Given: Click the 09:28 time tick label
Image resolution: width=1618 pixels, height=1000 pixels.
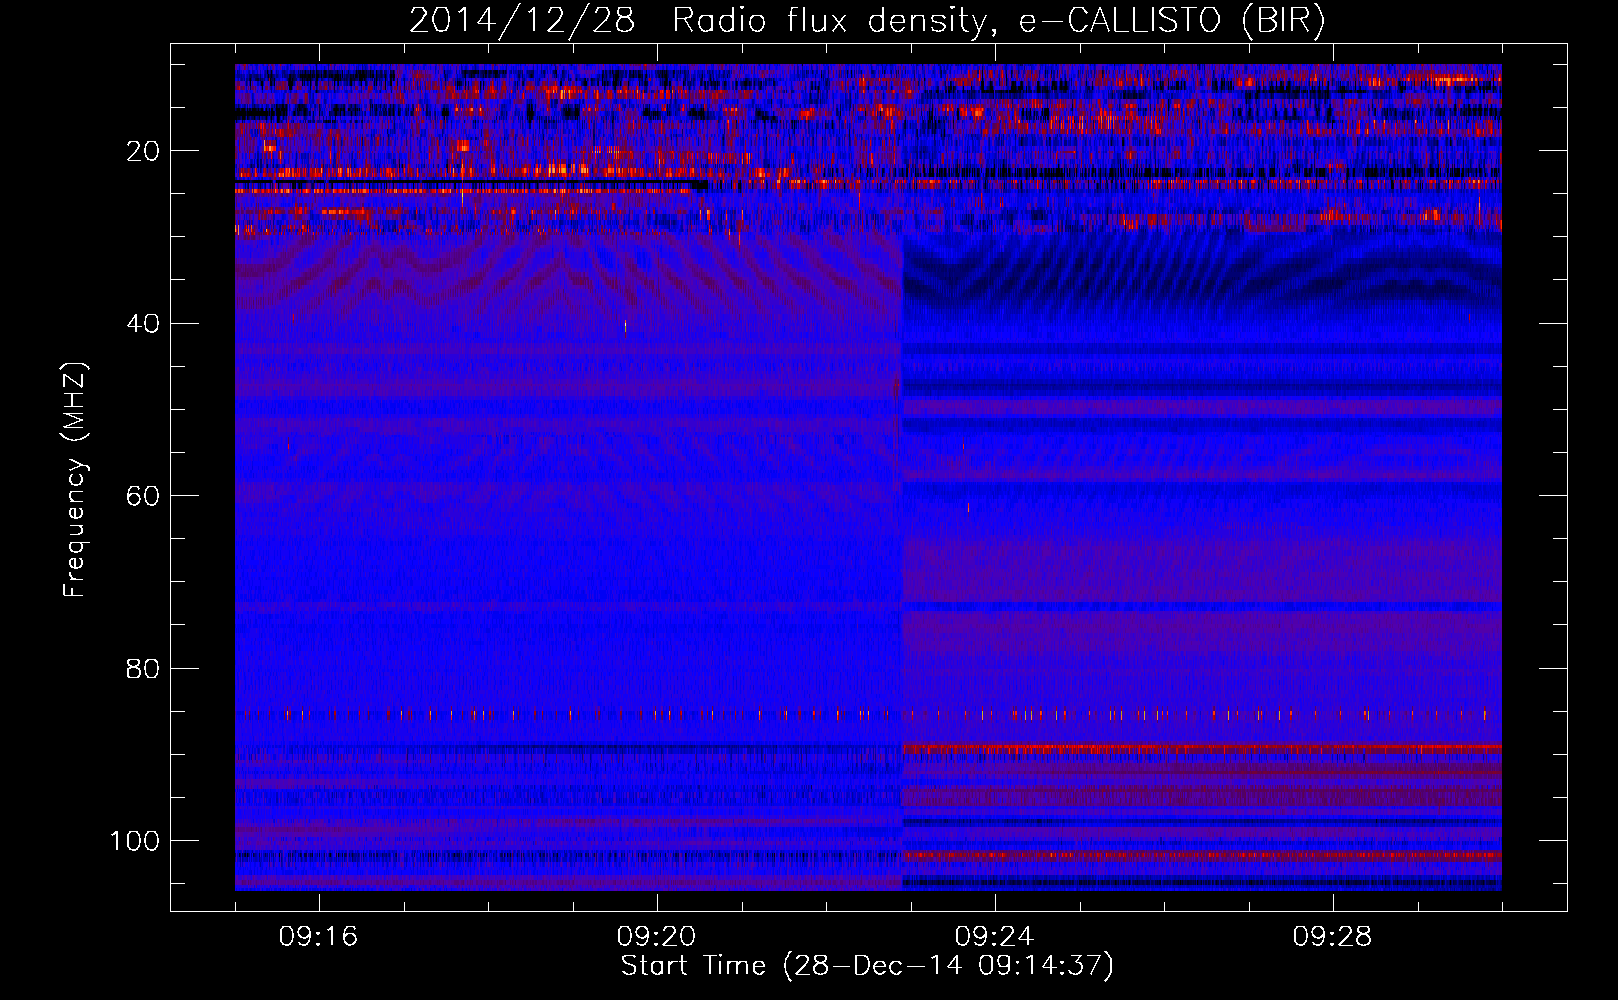Looking at the screenshot, I should (1332, 937).
